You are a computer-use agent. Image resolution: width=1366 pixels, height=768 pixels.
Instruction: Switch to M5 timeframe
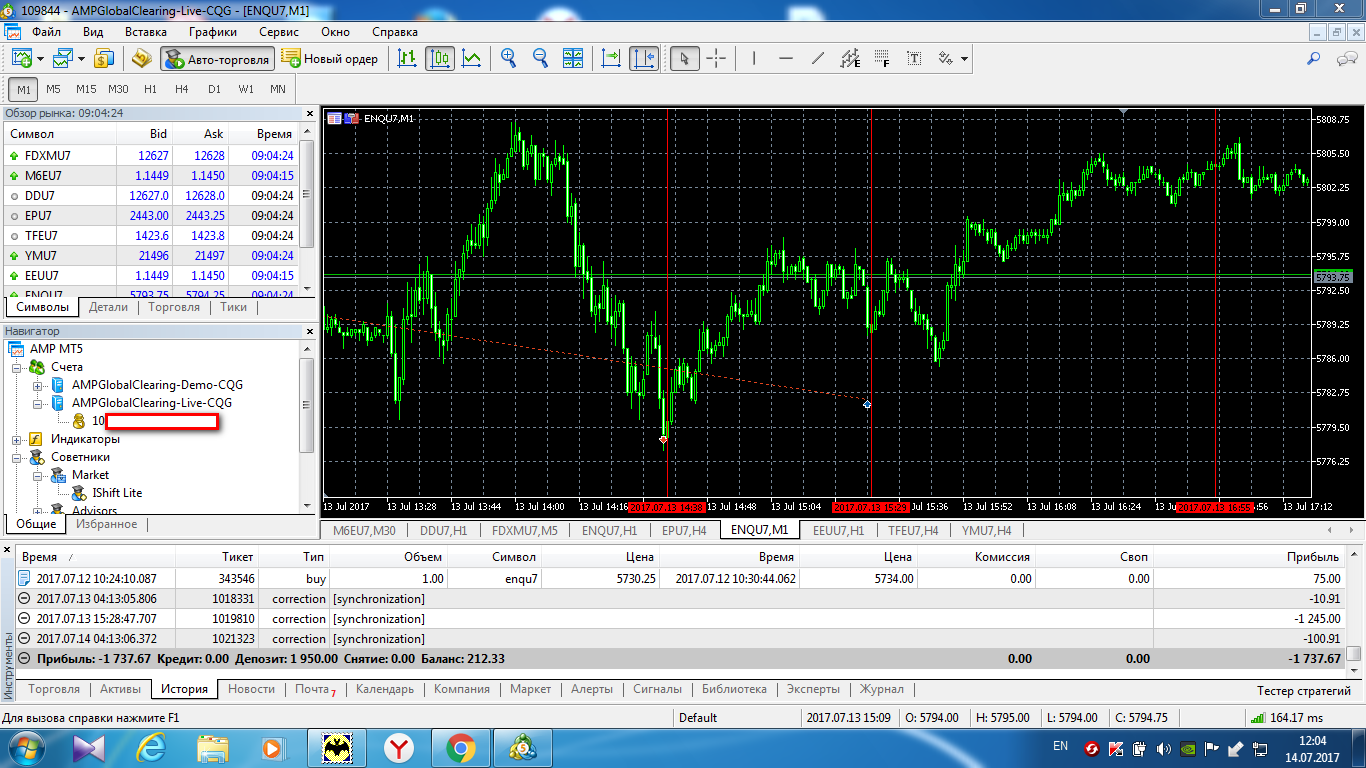pyautogui.click(x=53, y=89)
